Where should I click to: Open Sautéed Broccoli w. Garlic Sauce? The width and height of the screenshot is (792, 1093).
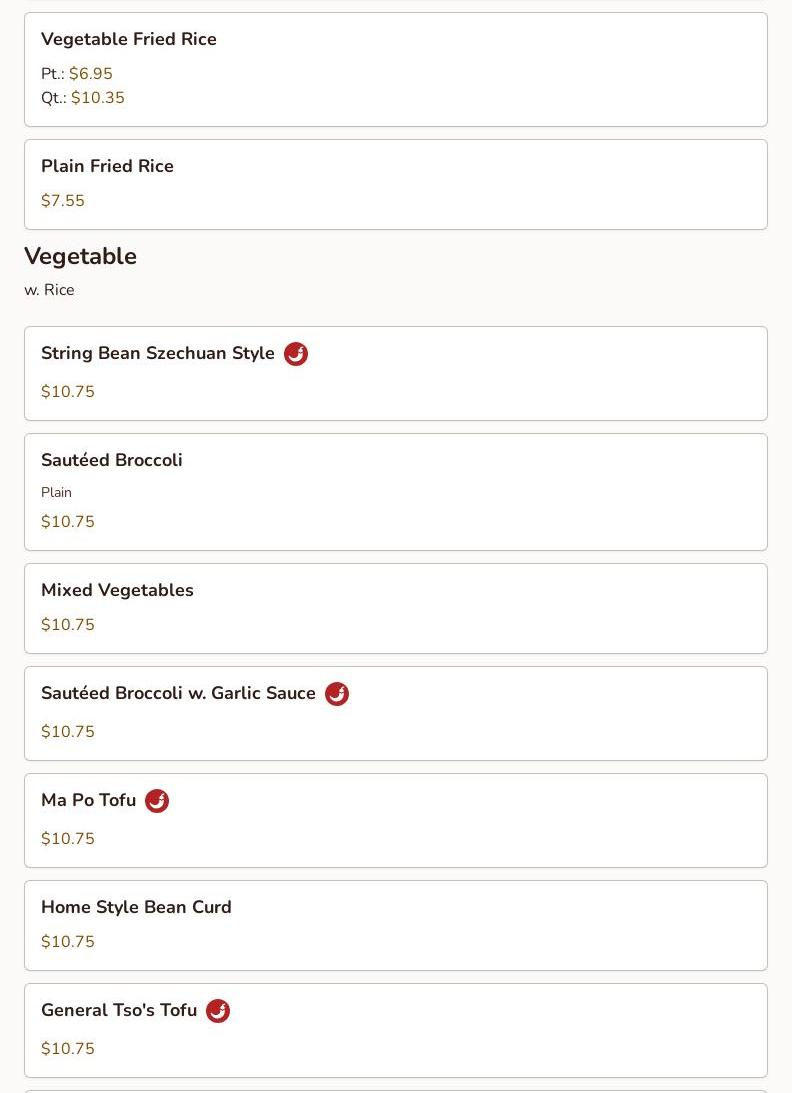tap(396, 714)
